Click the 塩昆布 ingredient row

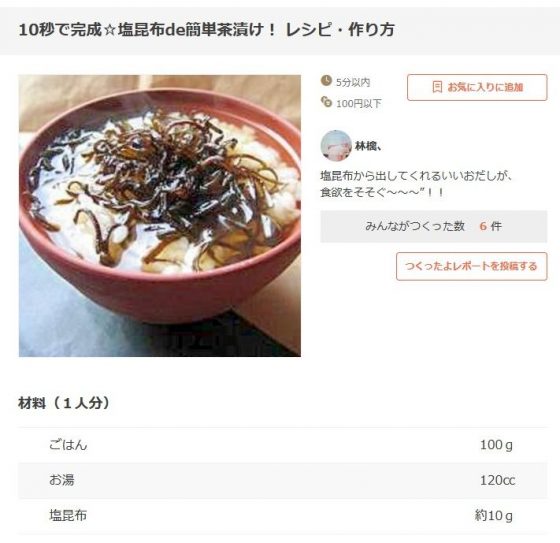[x=282, y=515]
